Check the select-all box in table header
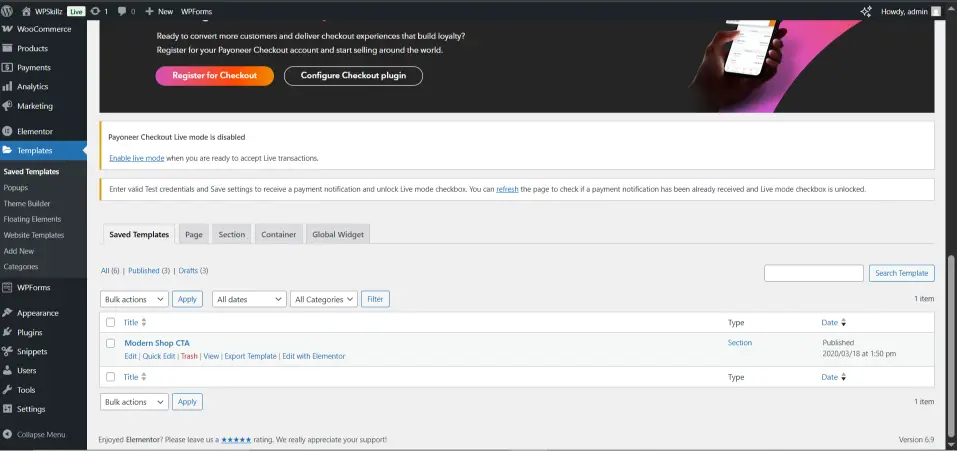The height and width of the screenshot is (451, 957). [x=110, y=322]
